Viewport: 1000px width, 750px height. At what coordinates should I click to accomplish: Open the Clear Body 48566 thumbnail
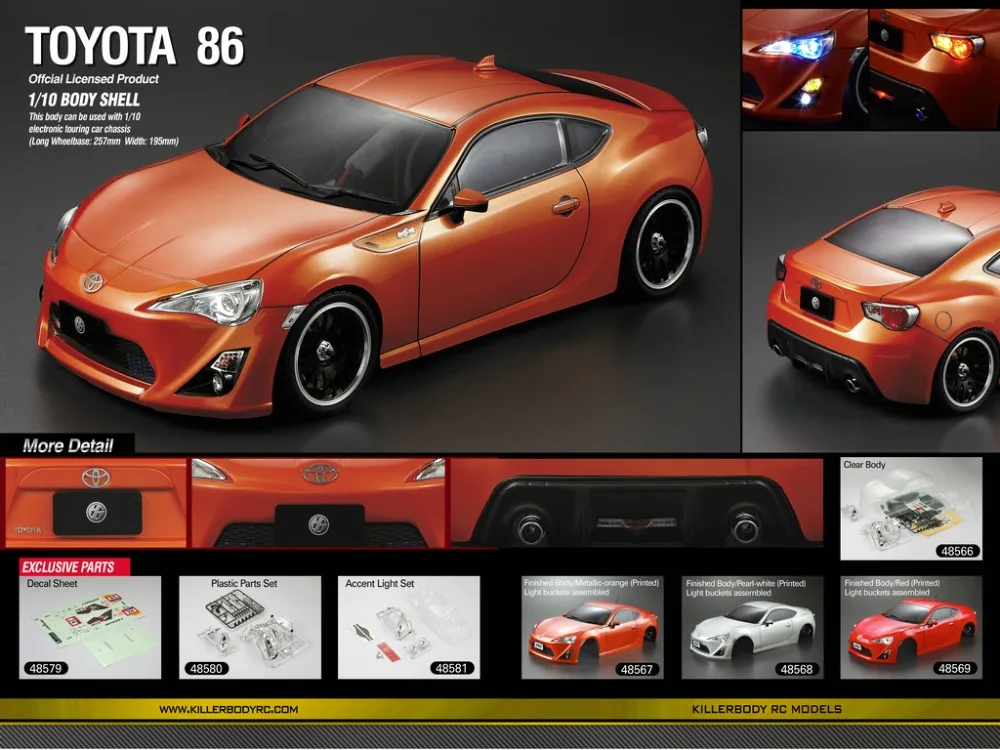tap(911, 508)
